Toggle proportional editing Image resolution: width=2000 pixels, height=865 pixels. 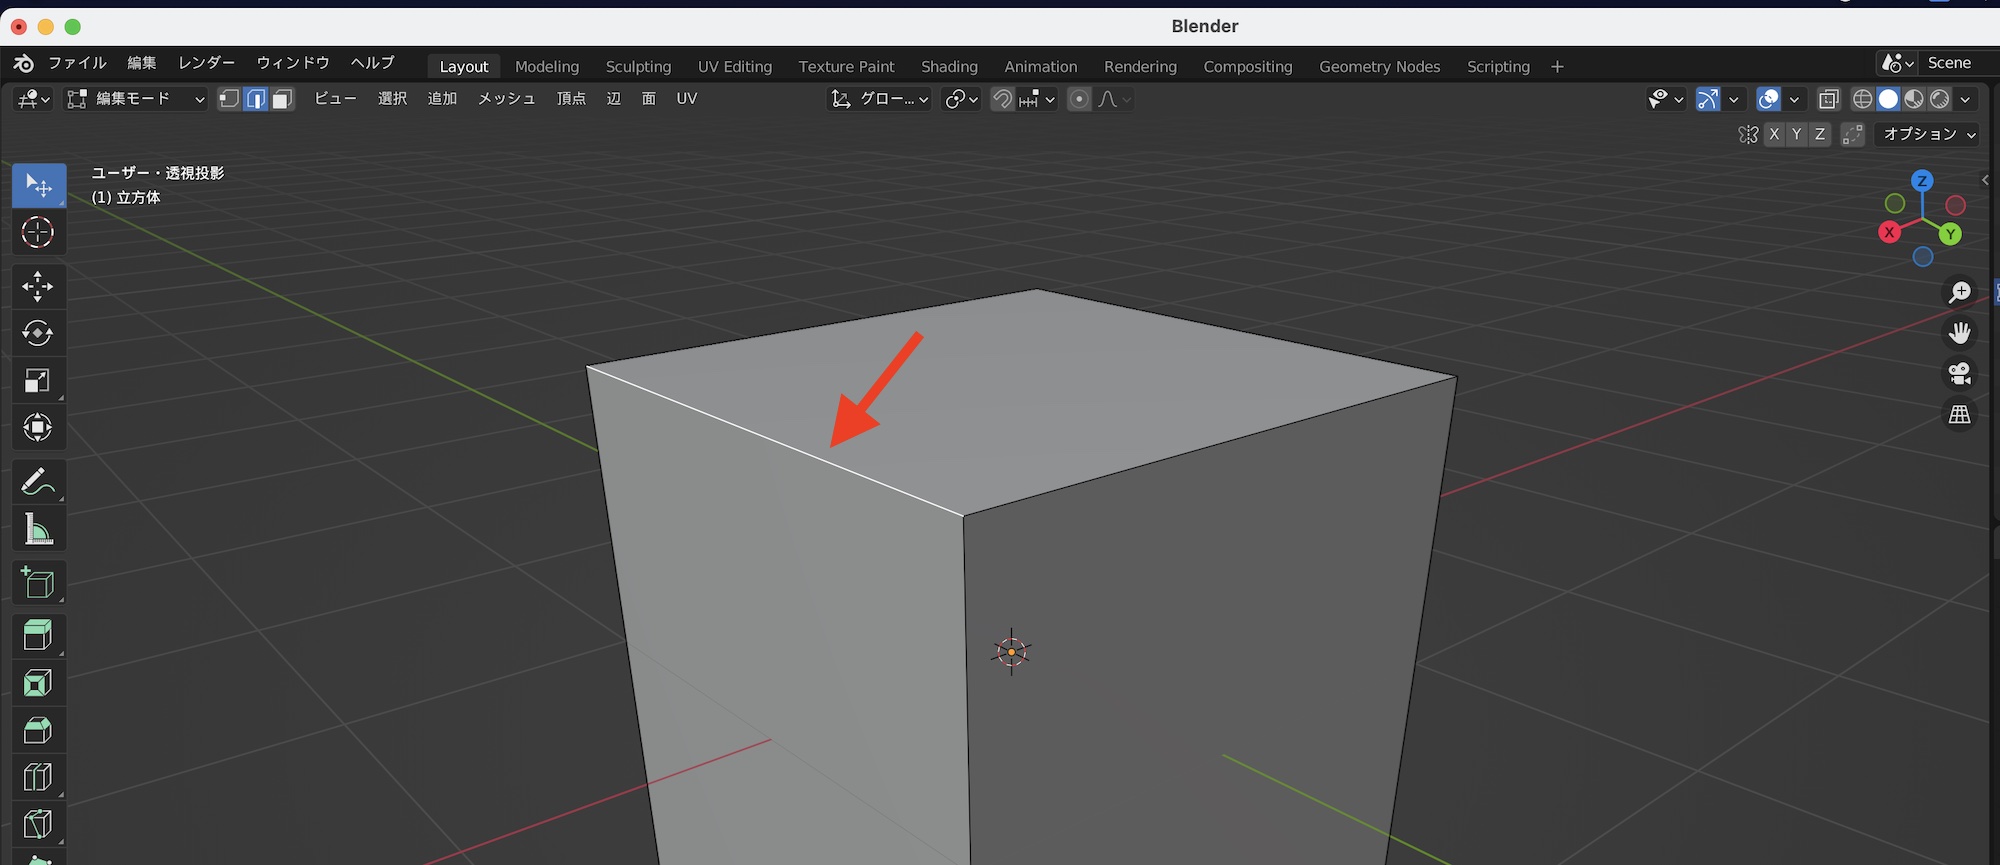(x=1079, y=99)
